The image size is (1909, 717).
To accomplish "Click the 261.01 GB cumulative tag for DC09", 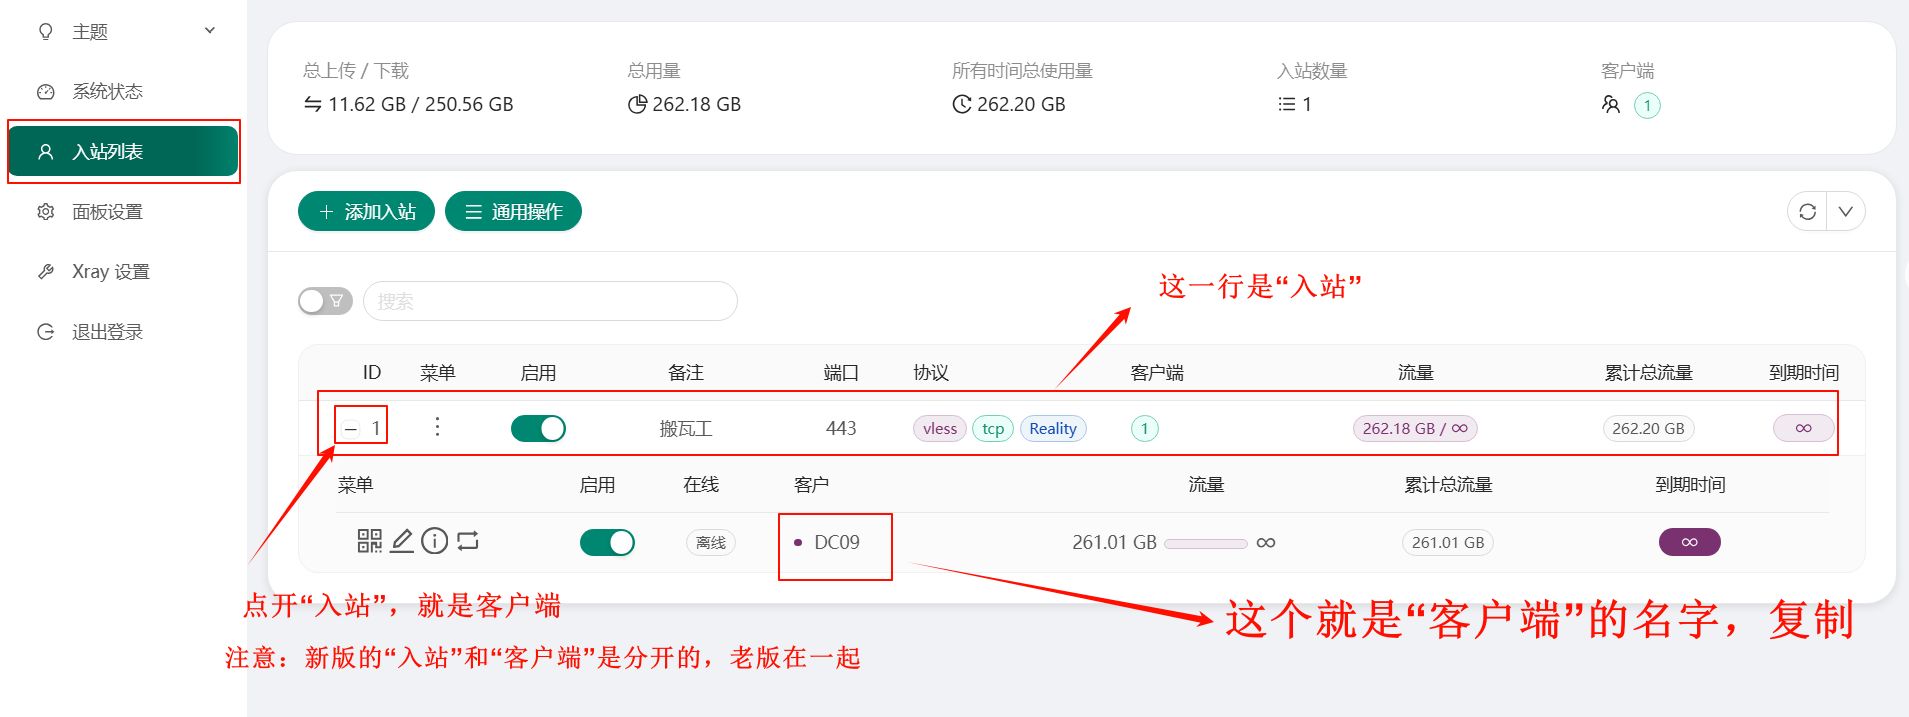I will 1447,542.
